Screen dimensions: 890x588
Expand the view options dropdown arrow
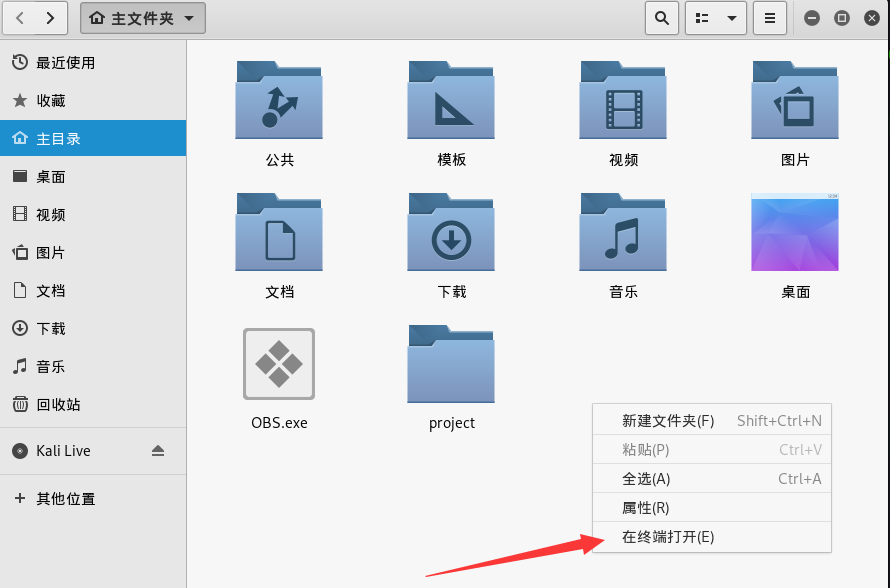pos(732,18)
